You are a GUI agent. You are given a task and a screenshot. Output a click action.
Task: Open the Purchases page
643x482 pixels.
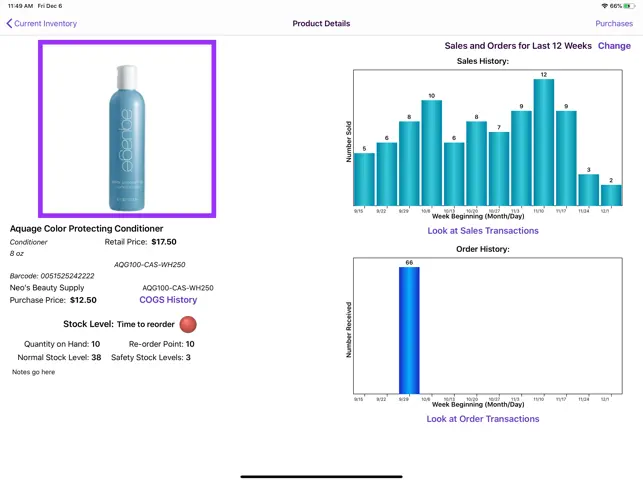(x=614, y=23)
